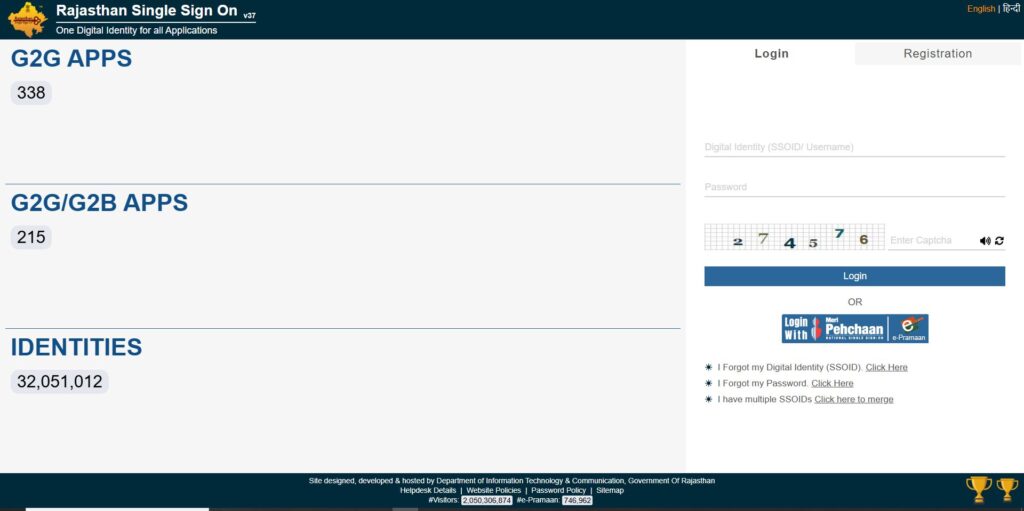The height and width of the screenshot is (511, 1024).
Task: Click the first gold trophy icon
Action: [978, 489]
